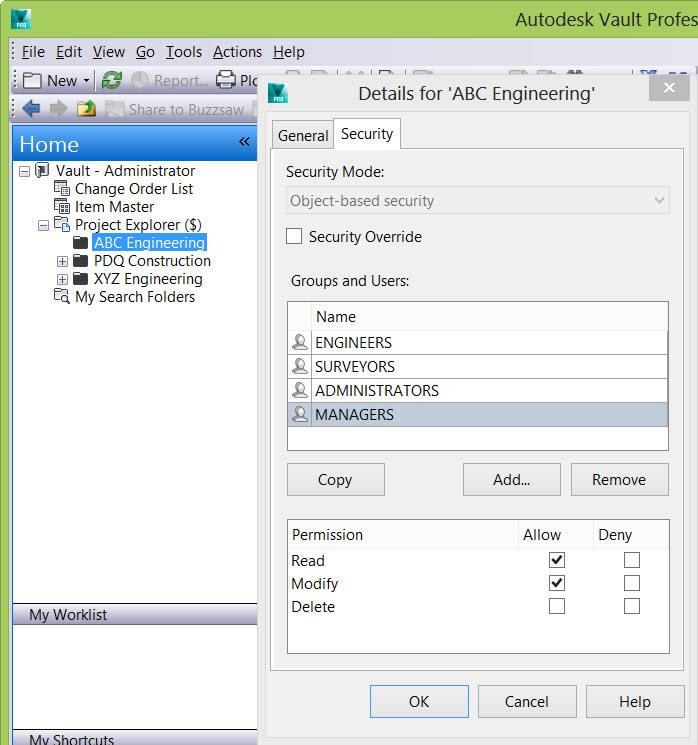
Task: Switch to the General tab
Action: (x=303, y=135)
